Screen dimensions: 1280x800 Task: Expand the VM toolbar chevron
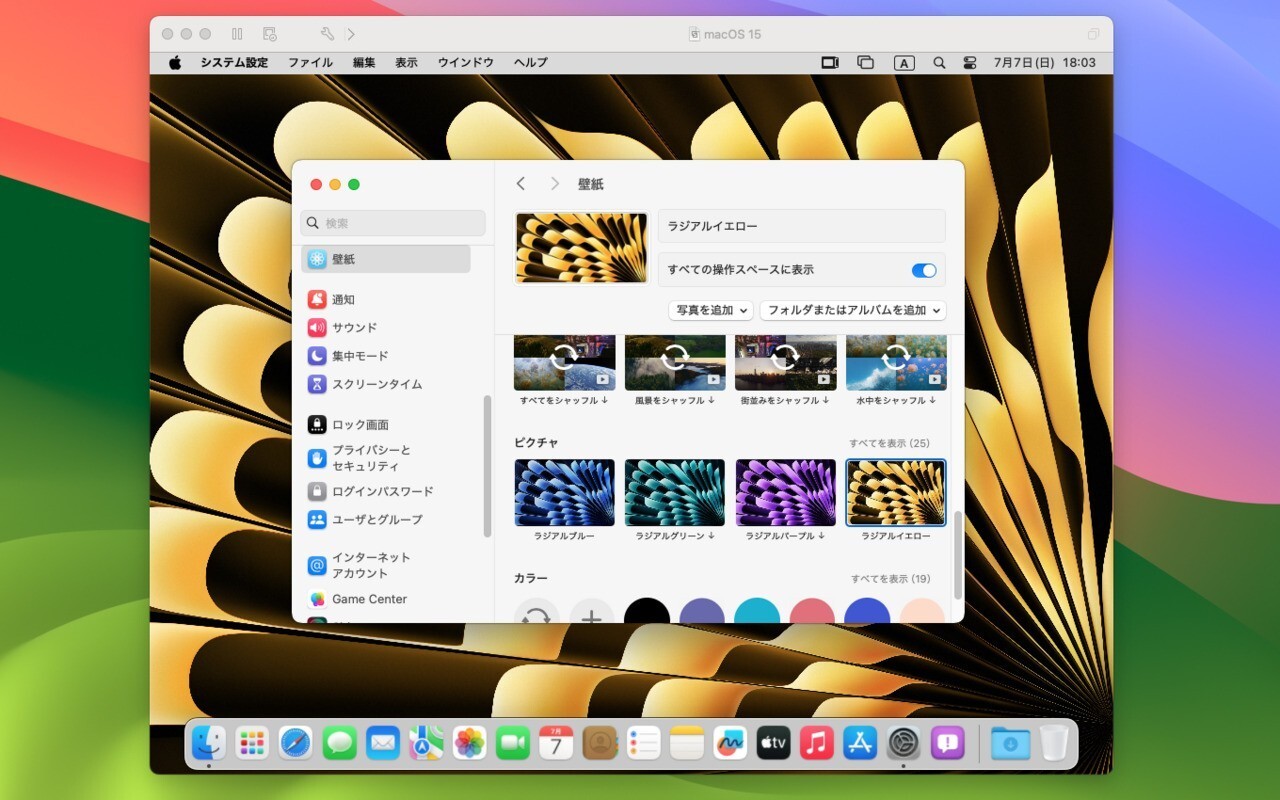[351, 34]
